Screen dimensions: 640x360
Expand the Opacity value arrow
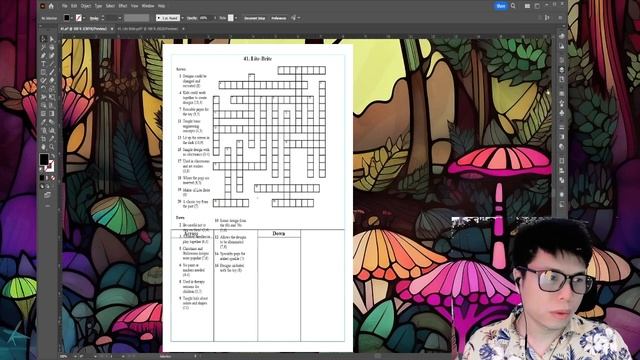point(215,18)
